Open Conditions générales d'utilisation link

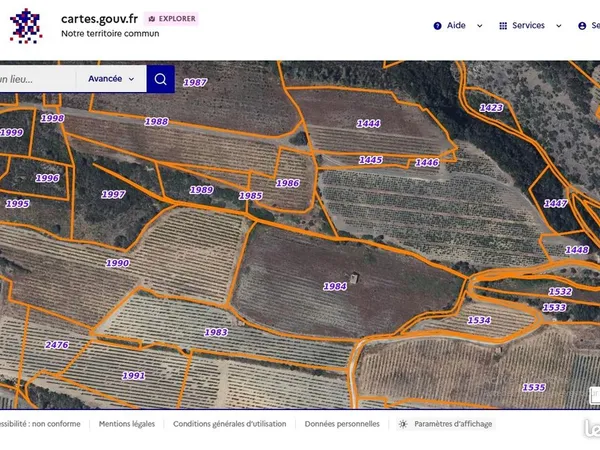[230, 424]
